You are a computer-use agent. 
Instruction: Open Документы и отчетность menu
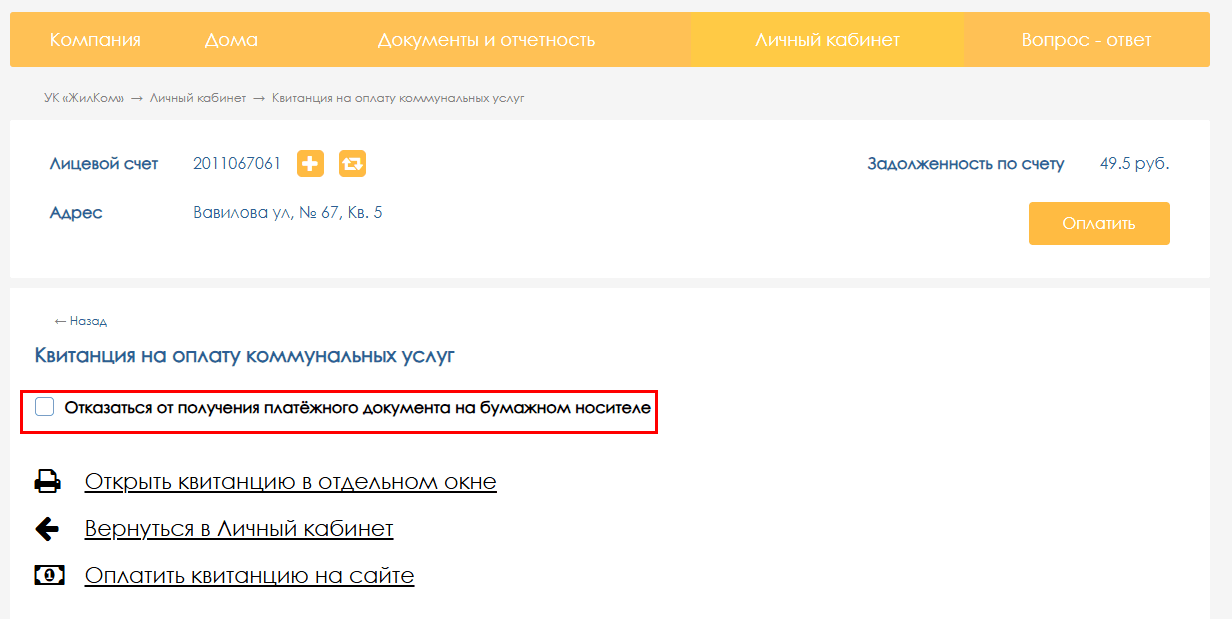[486, 40]
